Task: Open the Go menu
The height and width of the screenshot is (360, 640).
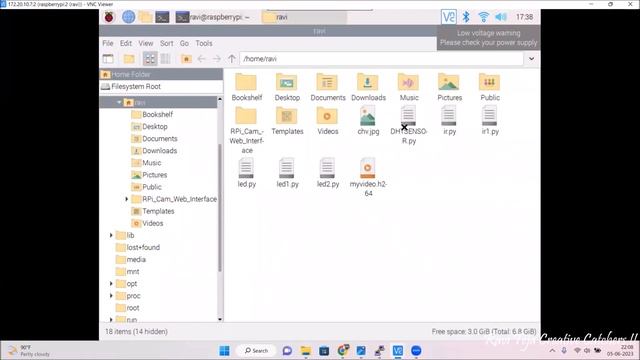Action: (184, 43)
